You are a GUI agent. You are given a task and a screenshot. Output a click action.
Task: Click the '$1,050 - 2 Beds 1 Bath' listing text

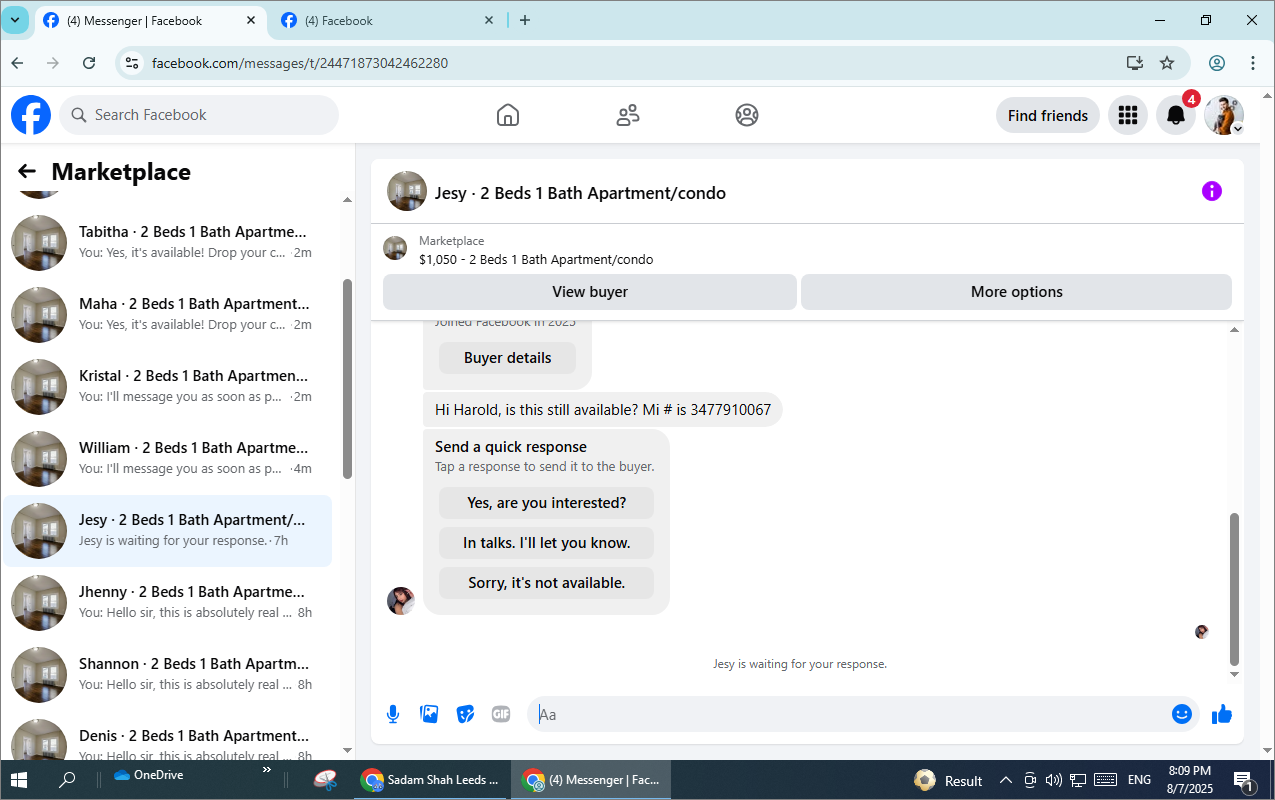coord(536,260)
